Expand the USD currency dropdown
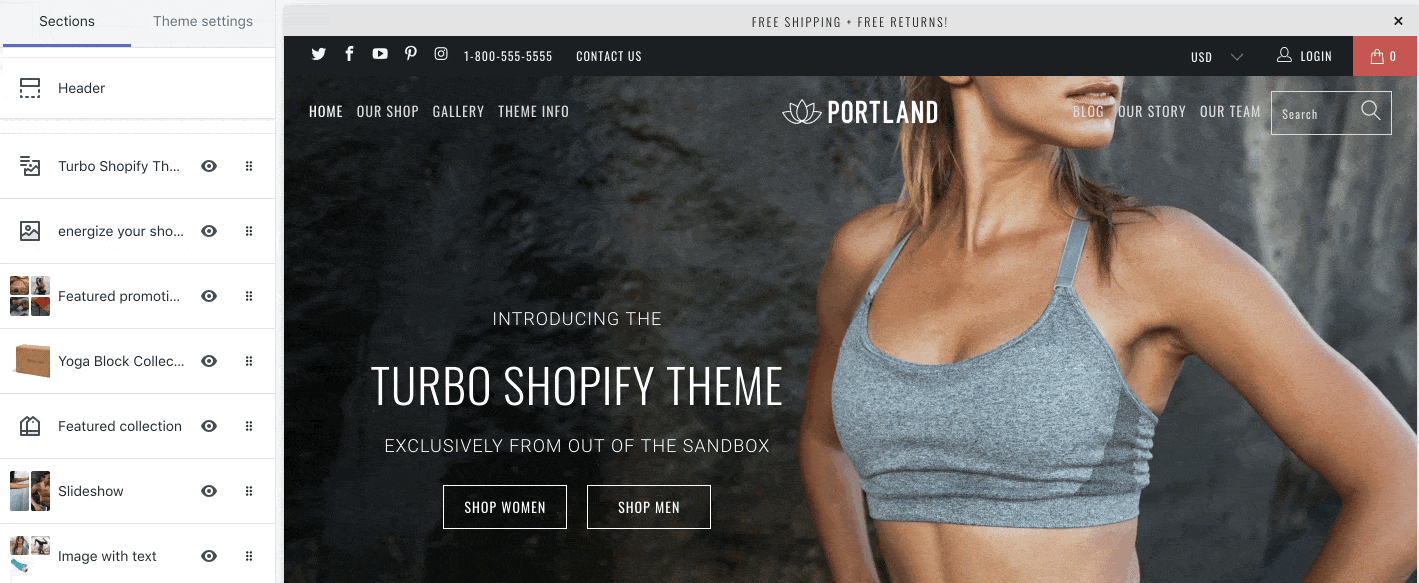 (x=1216, y=57)
